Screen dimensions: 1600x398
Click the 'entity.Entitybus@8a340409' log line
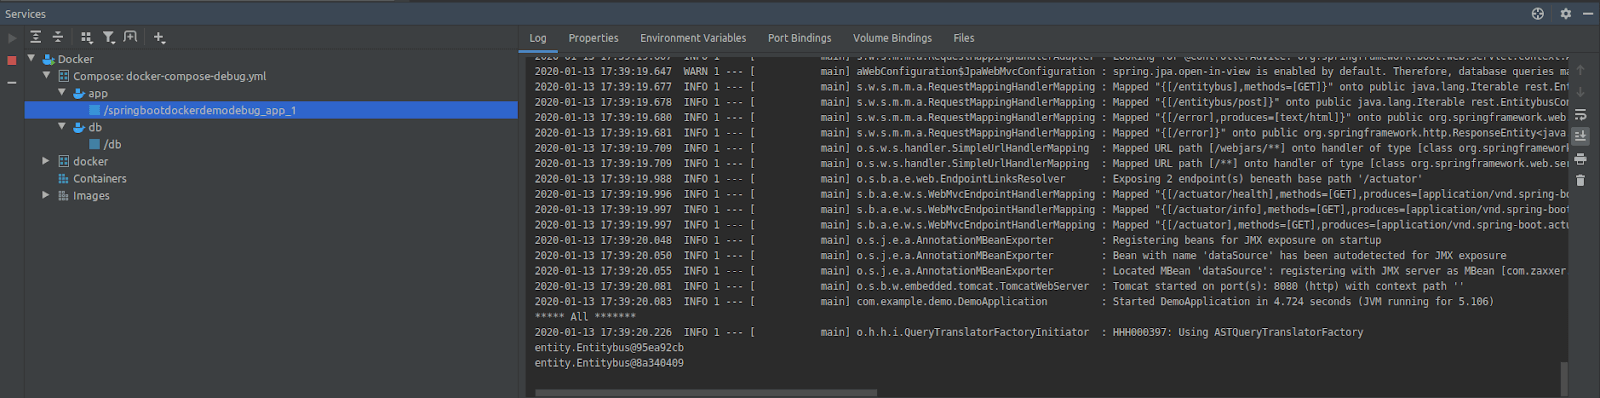point(609,363)
